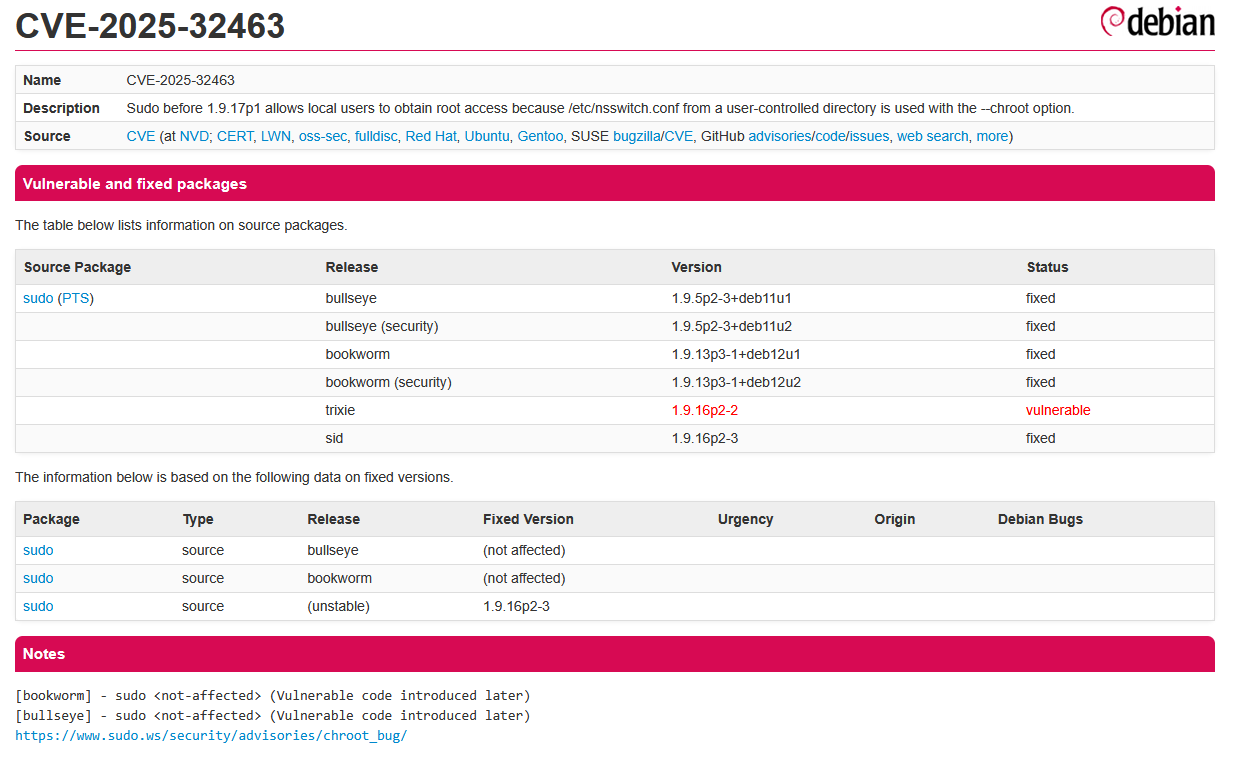This screenshot has height=757, width=1247.
Task: Click the web search link
Action: pyautogui.click(x=932, y=136)
